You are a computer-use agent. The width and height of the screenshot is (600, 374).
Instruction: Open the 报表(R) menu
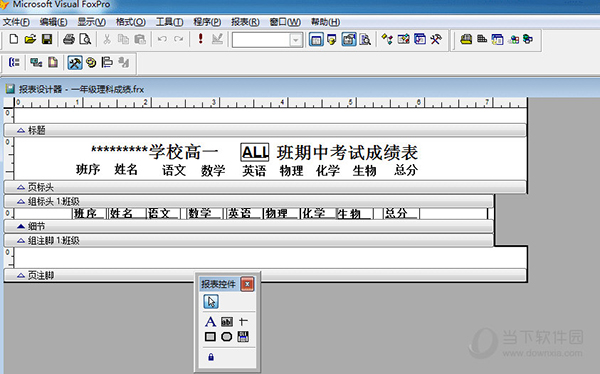(x=245, y=22)
